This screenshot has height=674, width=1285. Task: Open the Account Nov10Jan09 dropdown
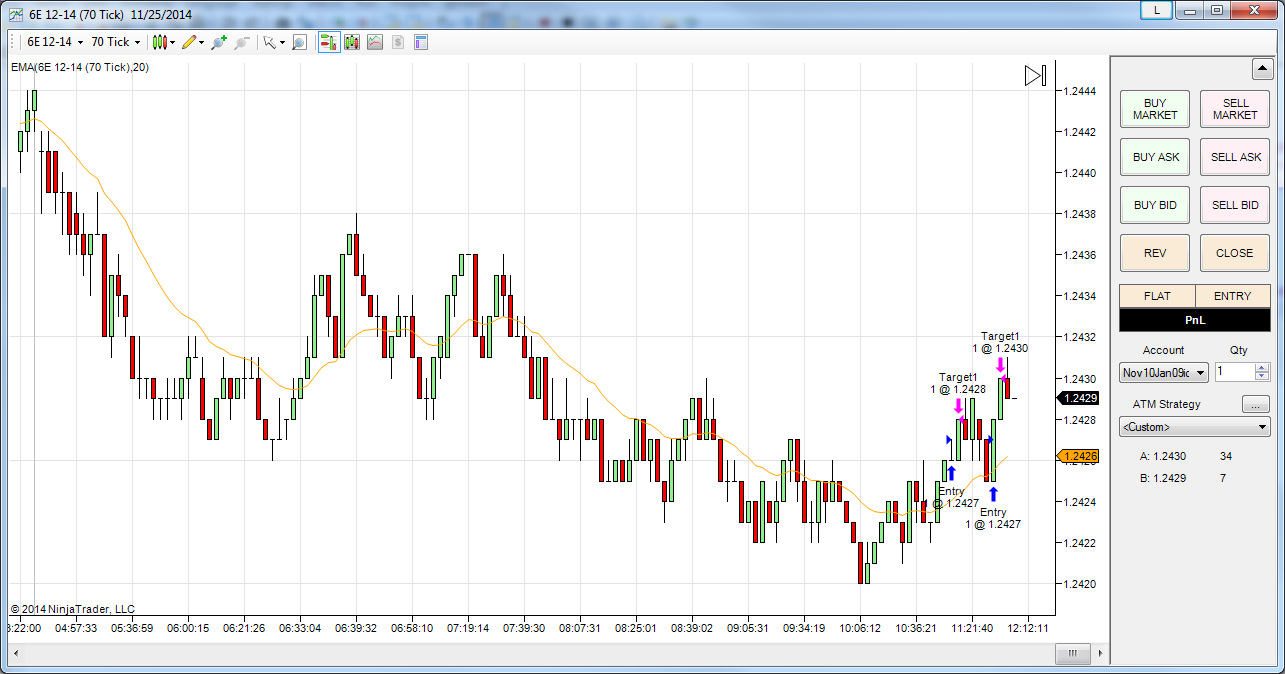(1164, 372)
